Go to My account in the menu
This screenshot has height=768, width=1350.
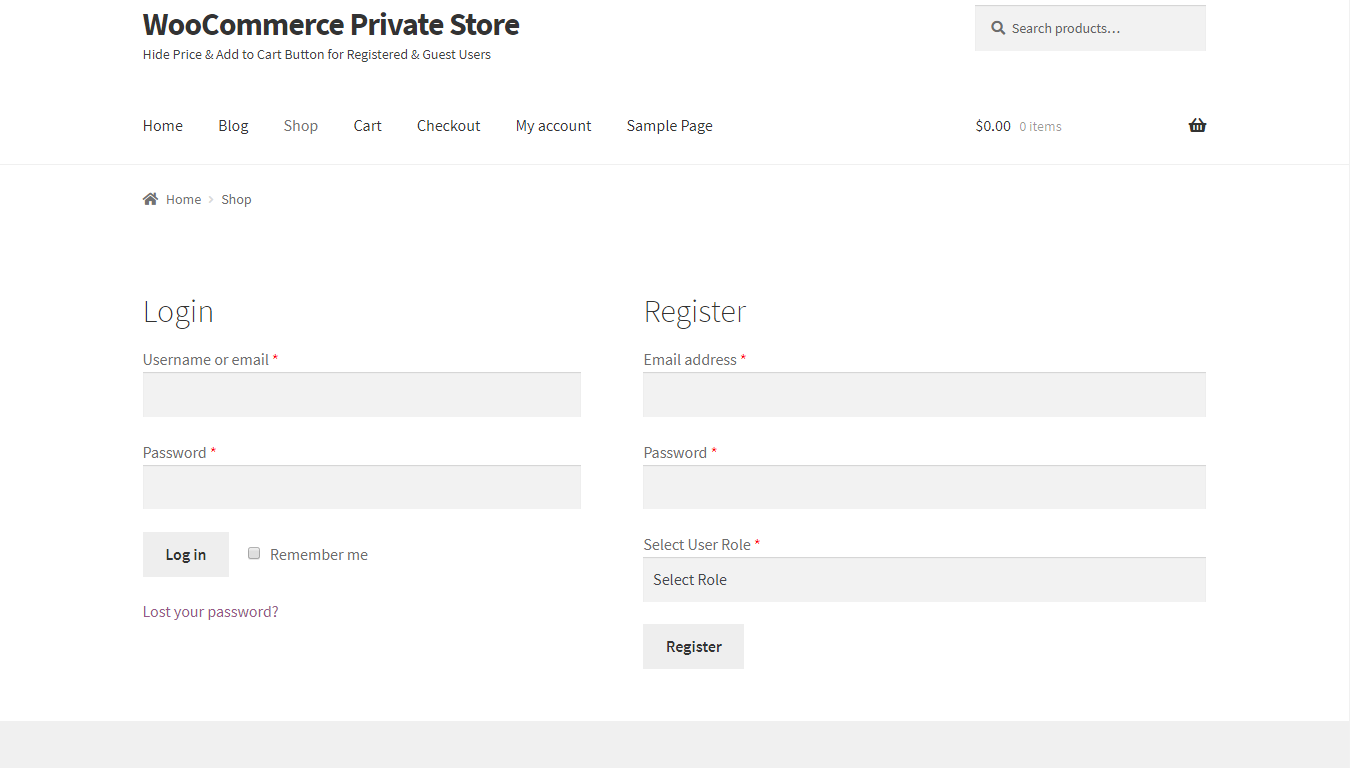pos(553,125)
